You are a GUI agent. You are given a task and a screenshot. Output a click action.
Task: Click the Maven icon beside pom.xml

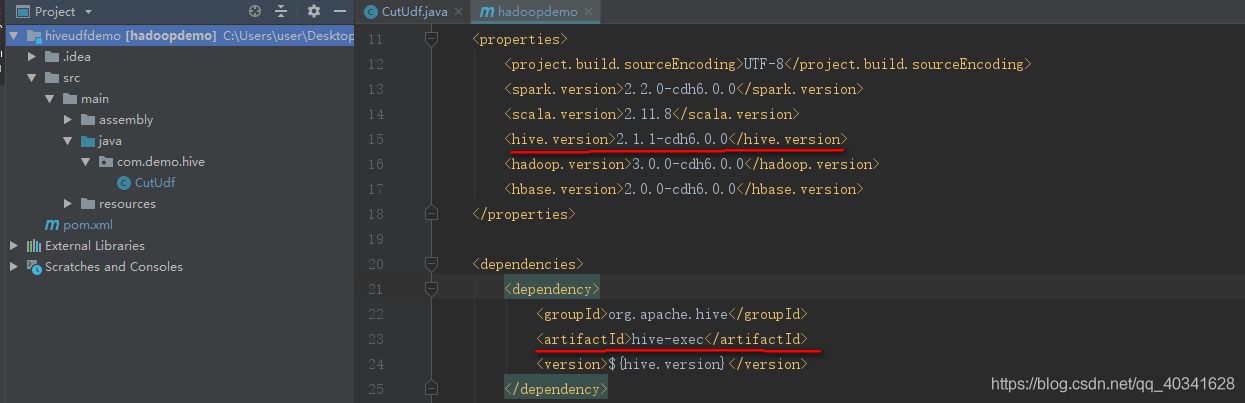pyautogui.click(x=51, y=225)
